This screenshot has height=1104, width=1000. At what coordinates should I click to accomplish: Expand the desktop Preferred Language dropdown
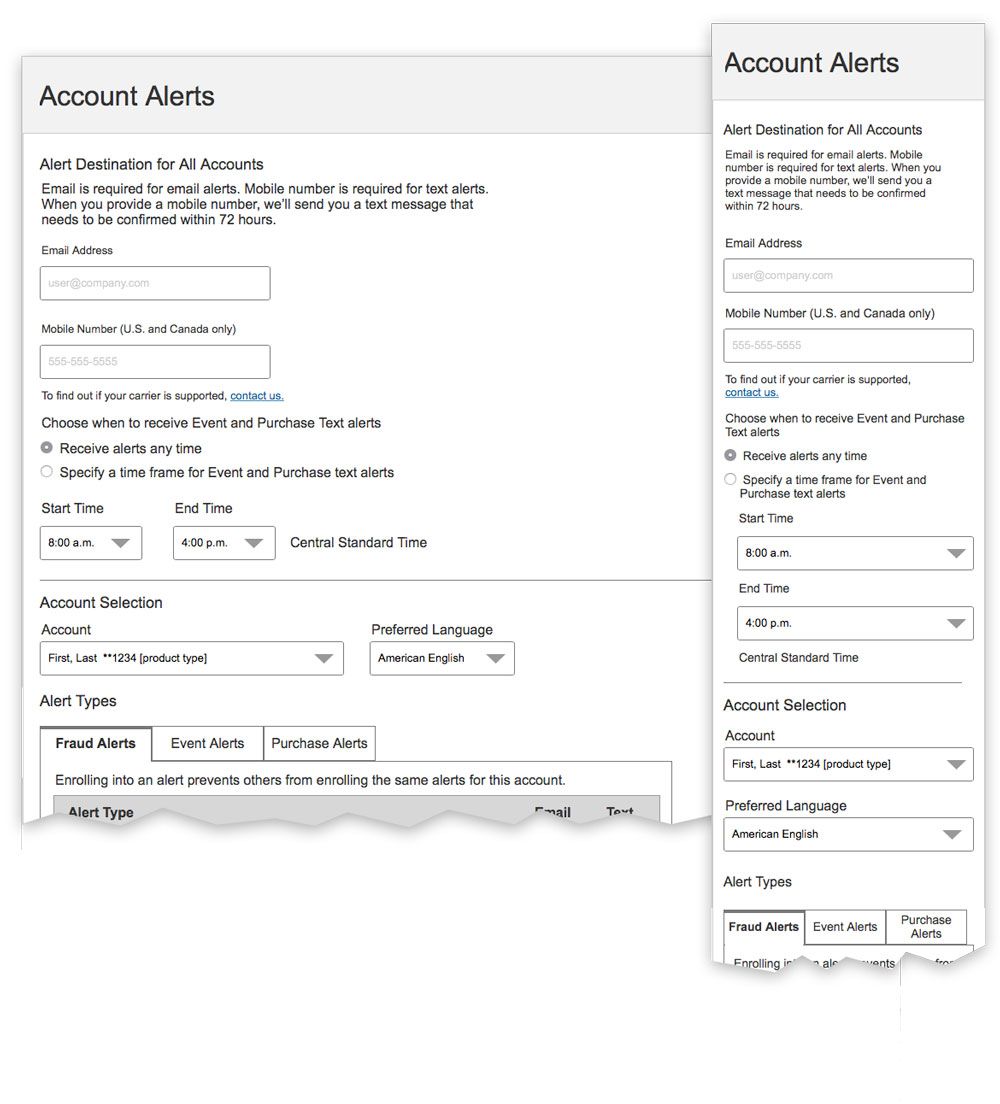point(442,658)
